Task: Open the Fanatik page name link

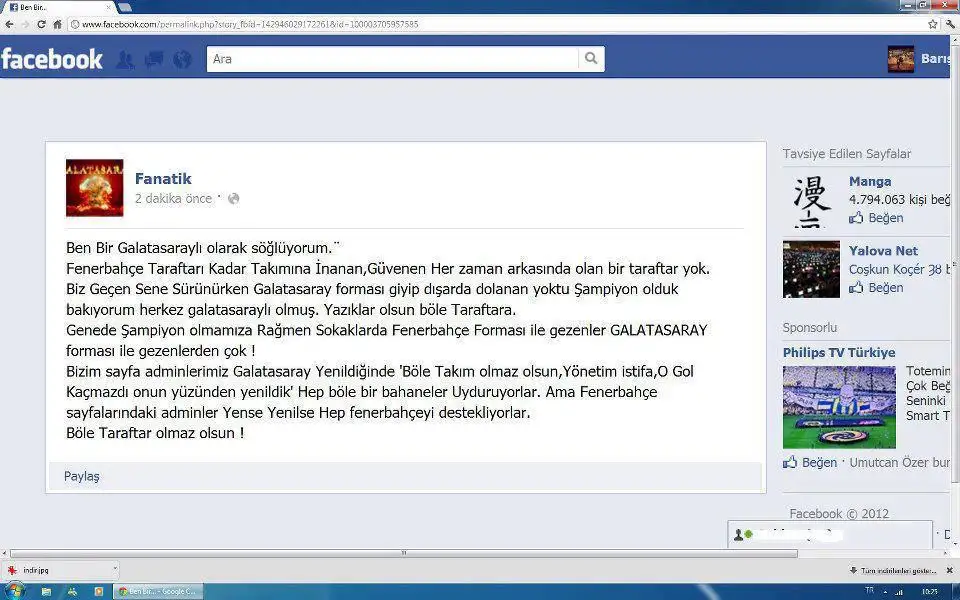Action: (x=163, y=179)
